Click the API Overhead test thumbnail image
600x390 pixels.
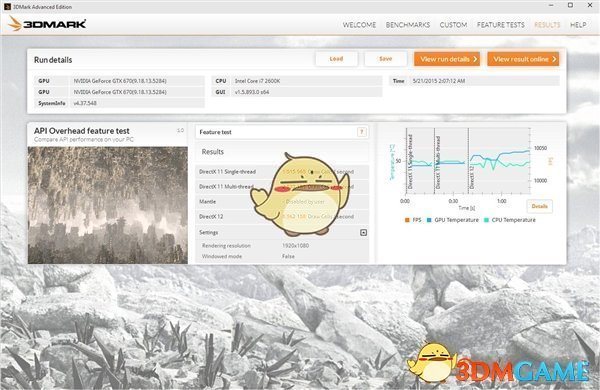(x=108, y=205)
